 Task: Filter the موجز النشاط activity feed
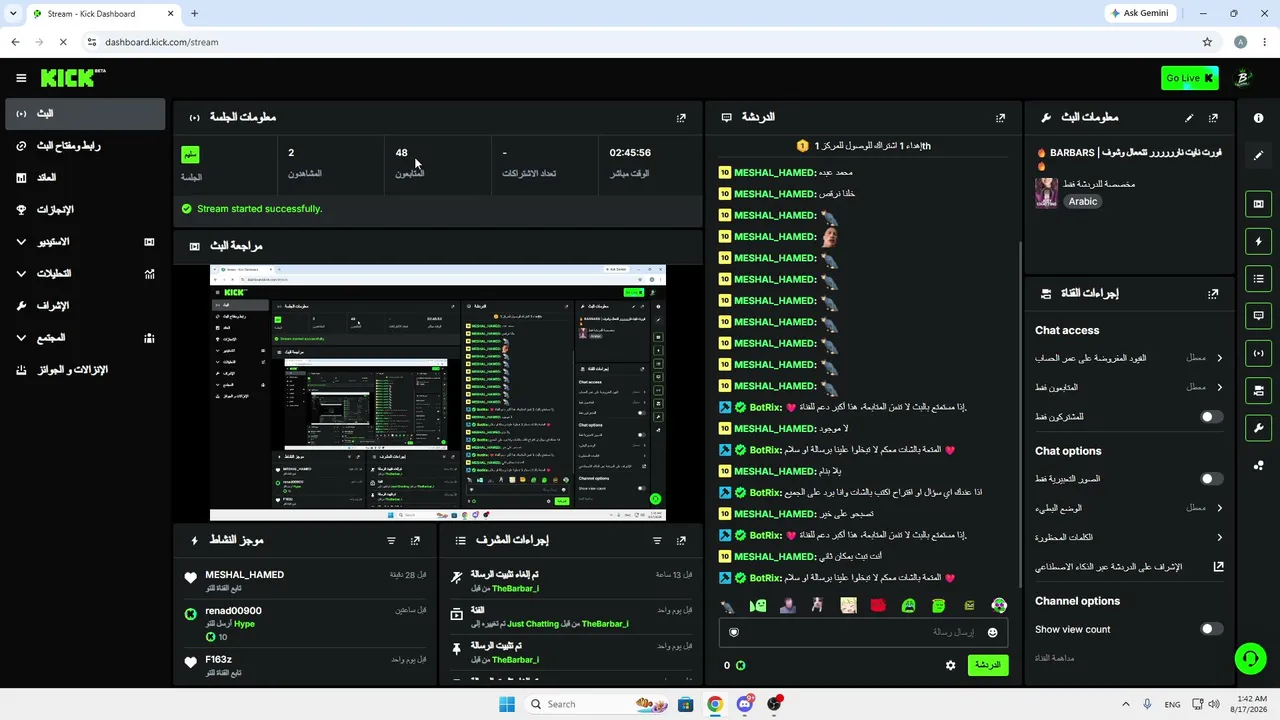[391, 541]
